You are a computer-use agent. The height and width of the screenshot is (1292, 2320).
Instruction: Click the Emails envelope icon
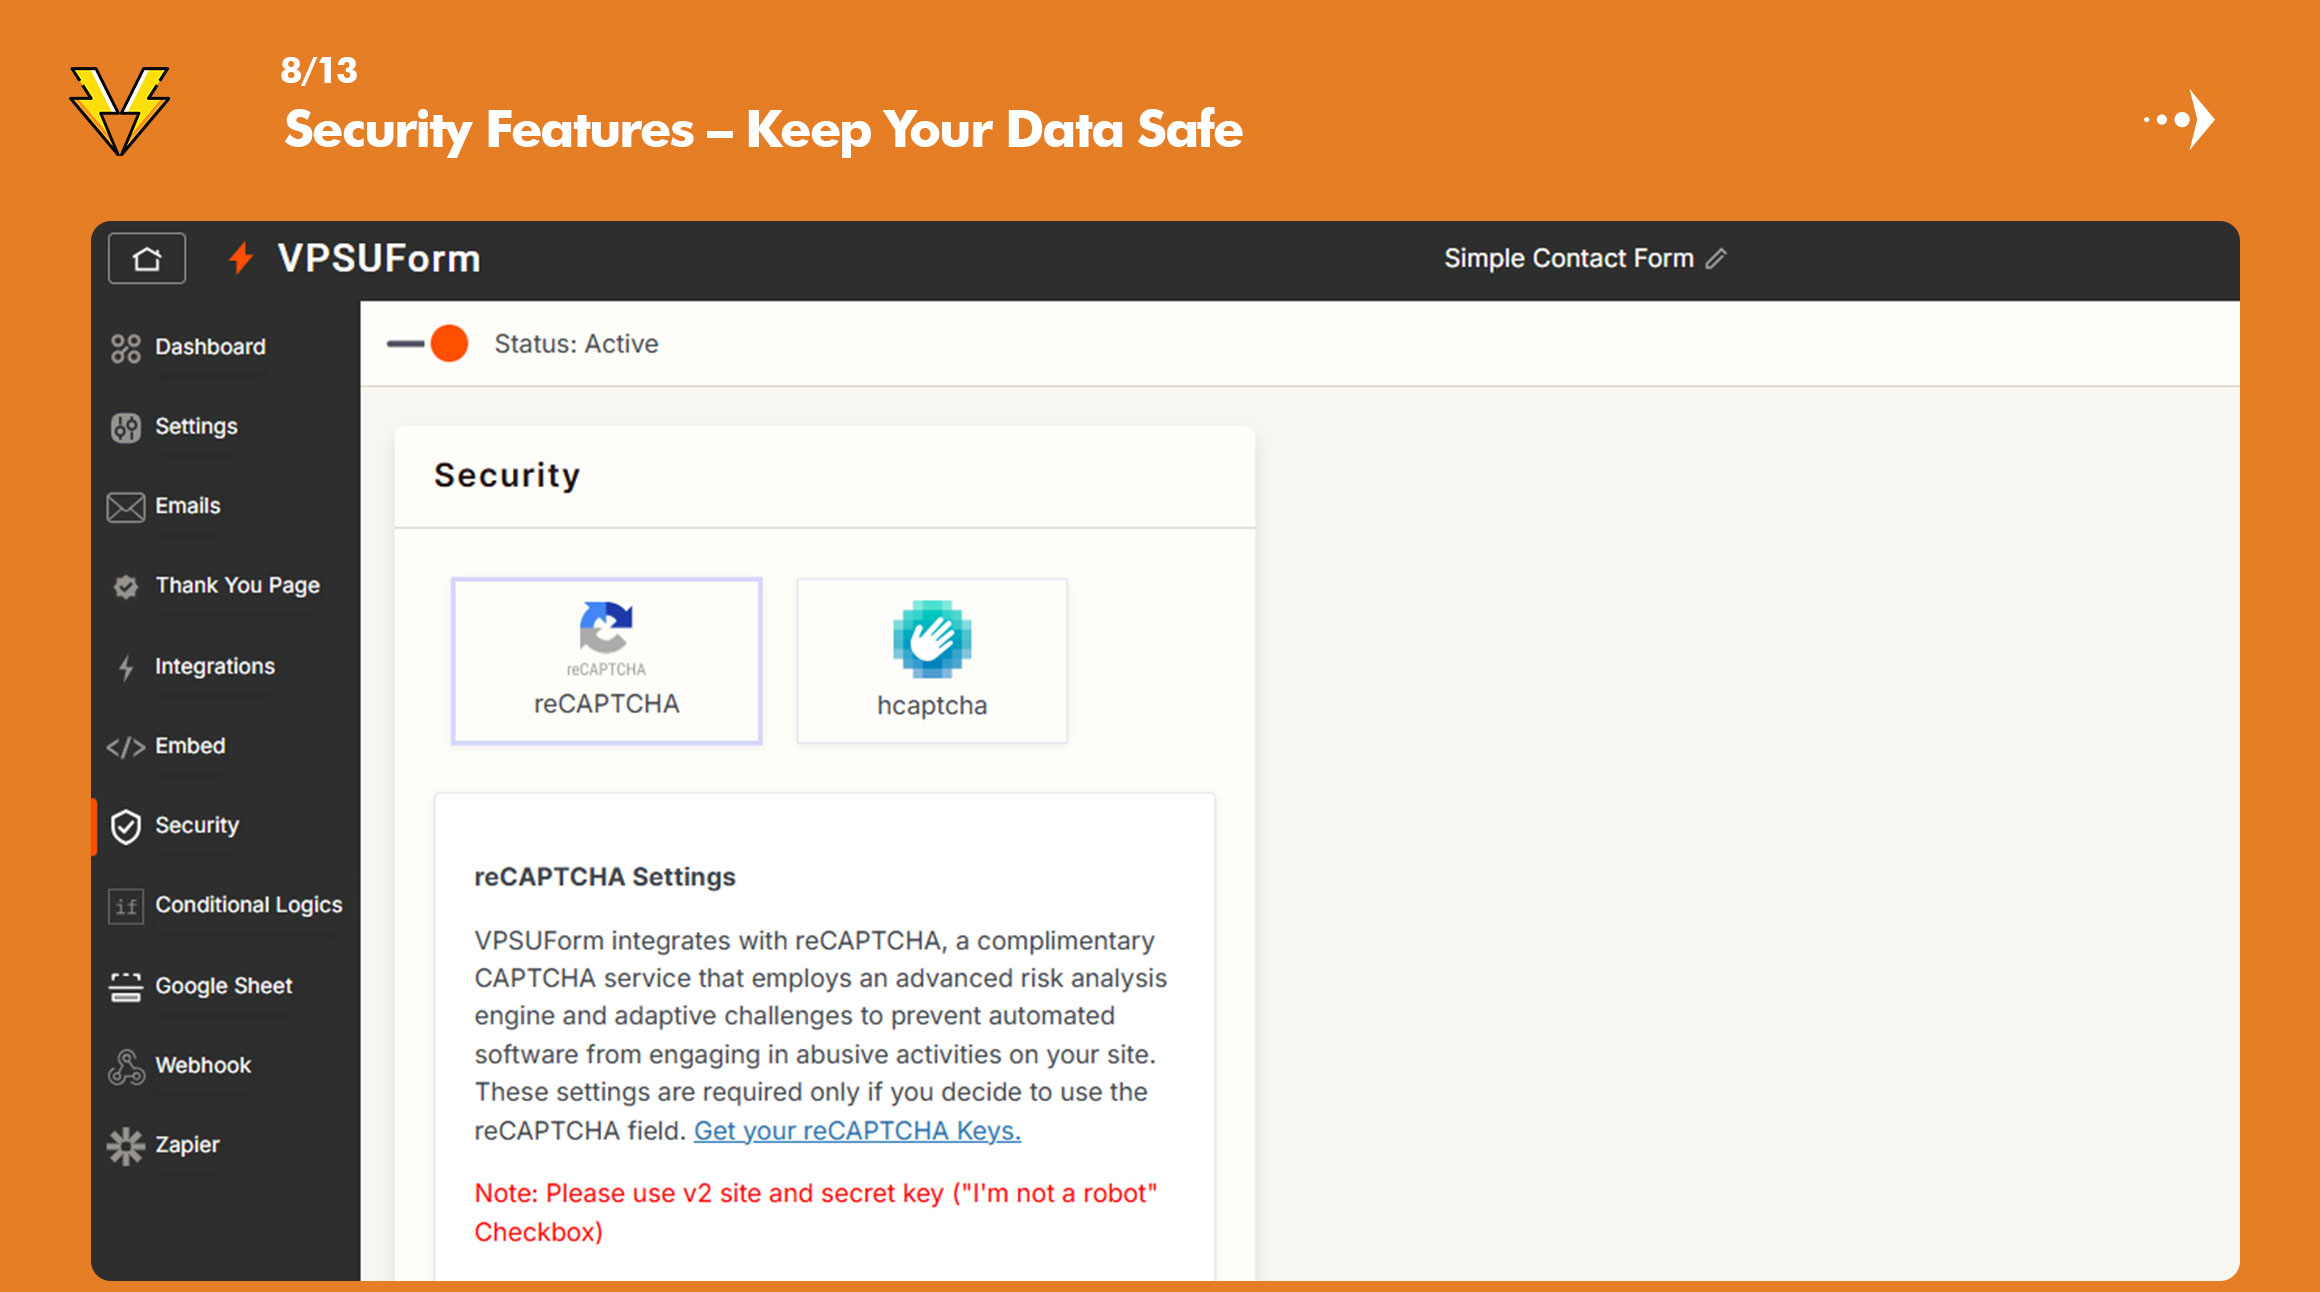(126, 507)
